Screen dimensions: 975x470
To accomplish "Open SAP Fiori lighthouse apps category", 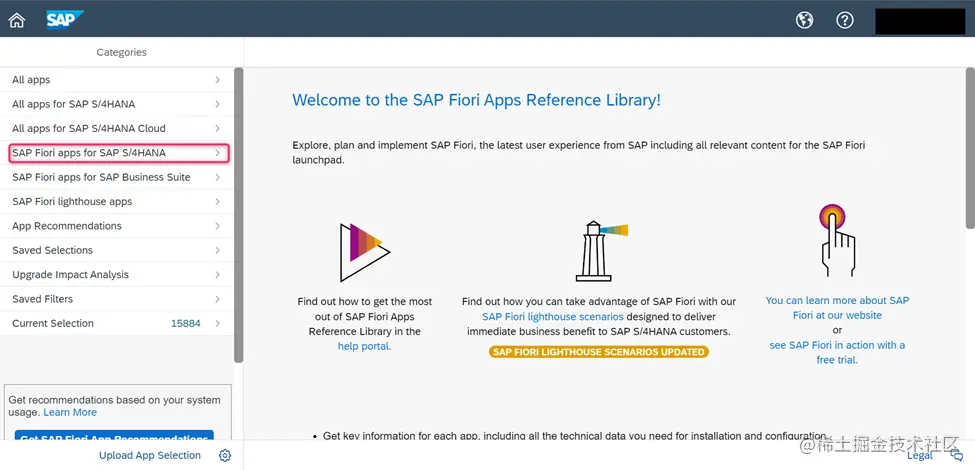I will pyautogui.click(x=117, y=201).
